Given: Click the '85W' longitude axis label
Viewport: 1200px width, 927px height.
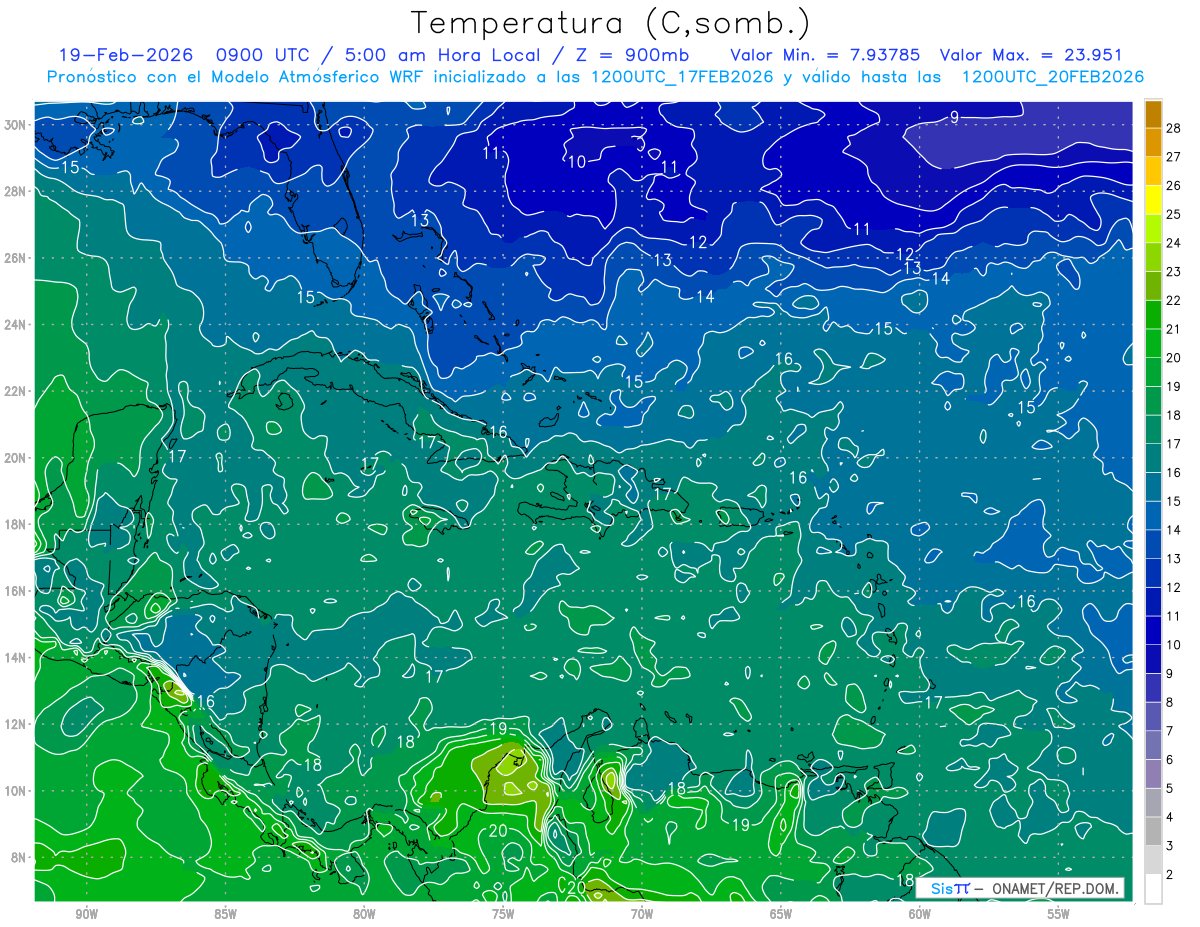Looking at the screenshot, I should pos(225,915).
